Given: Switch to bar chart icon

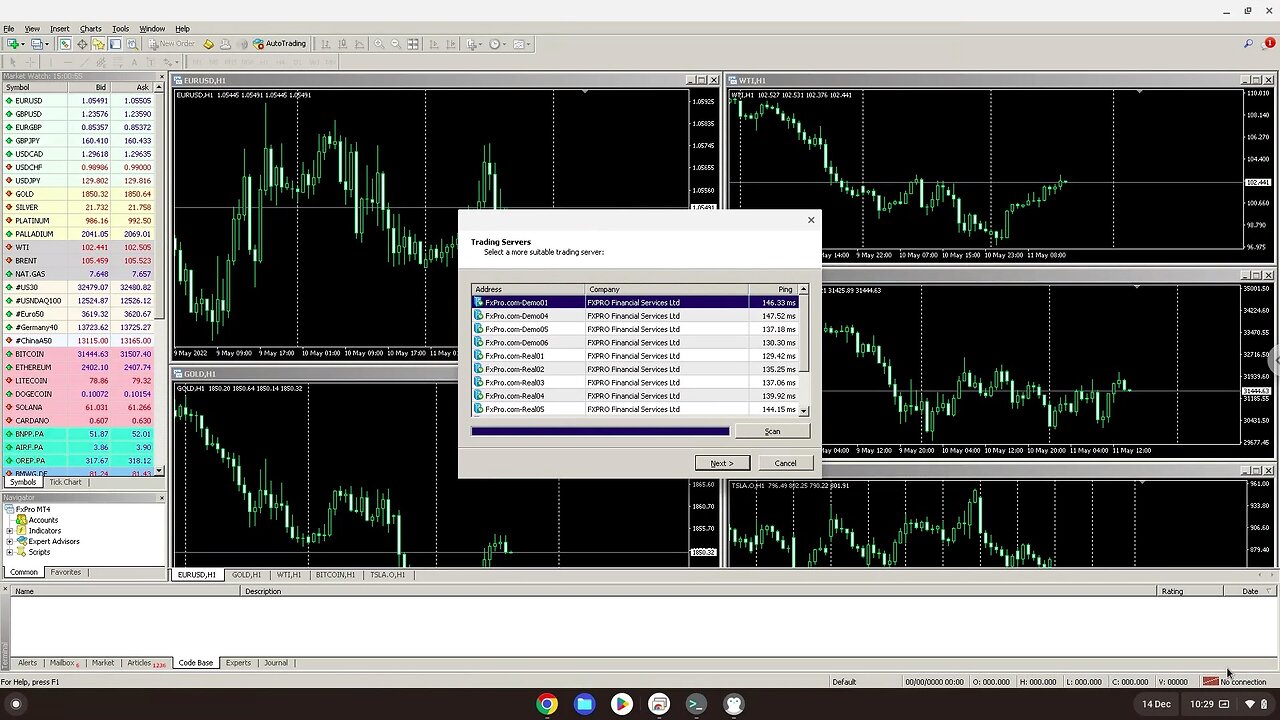Looking at the screenshot, I should [326, 44].
